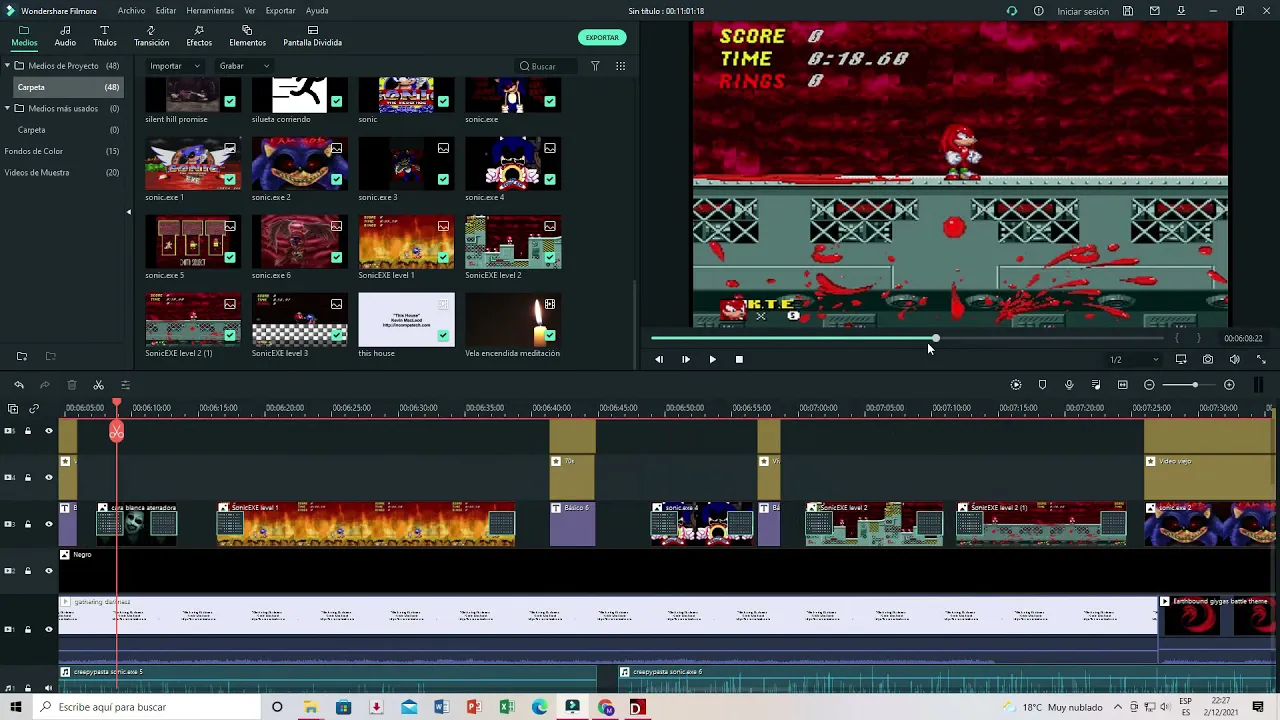Click Iniciar sesión
The width and height of the screenshot is (1280, 720).
click(1083, 11)
